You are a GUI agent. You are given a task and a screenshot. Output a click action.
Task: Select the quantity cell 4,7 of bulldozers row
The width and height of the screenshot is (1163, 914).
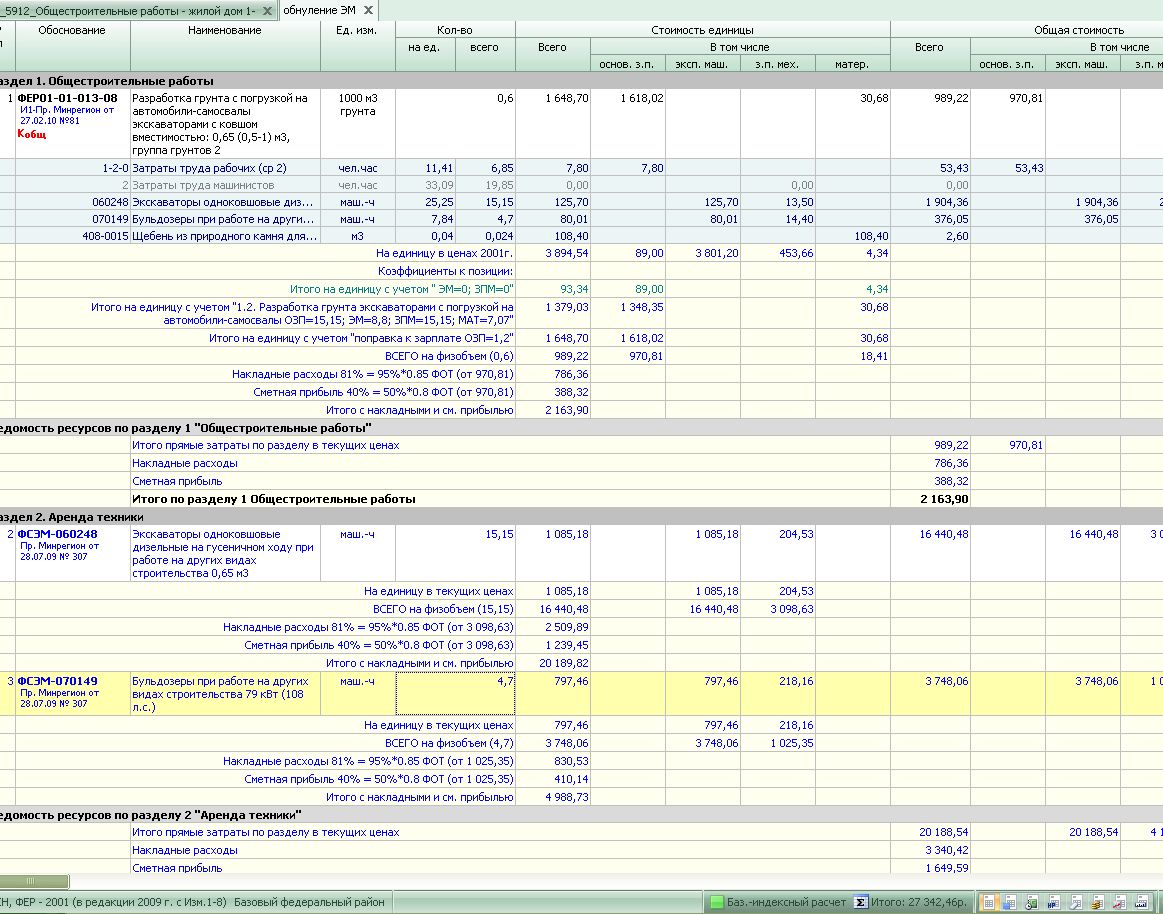pos(455,694)
